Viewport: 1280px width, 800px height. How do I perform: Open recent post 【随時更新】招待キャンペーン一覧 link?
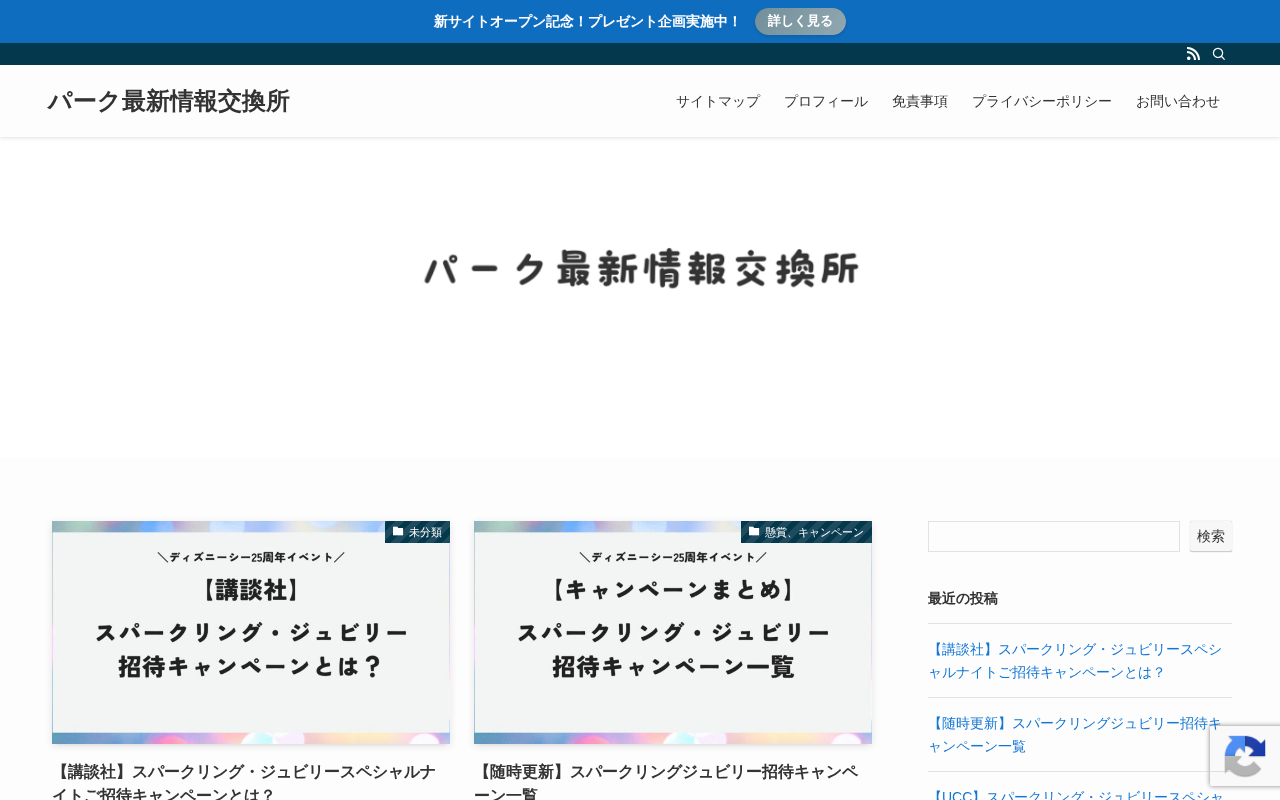1075,734
